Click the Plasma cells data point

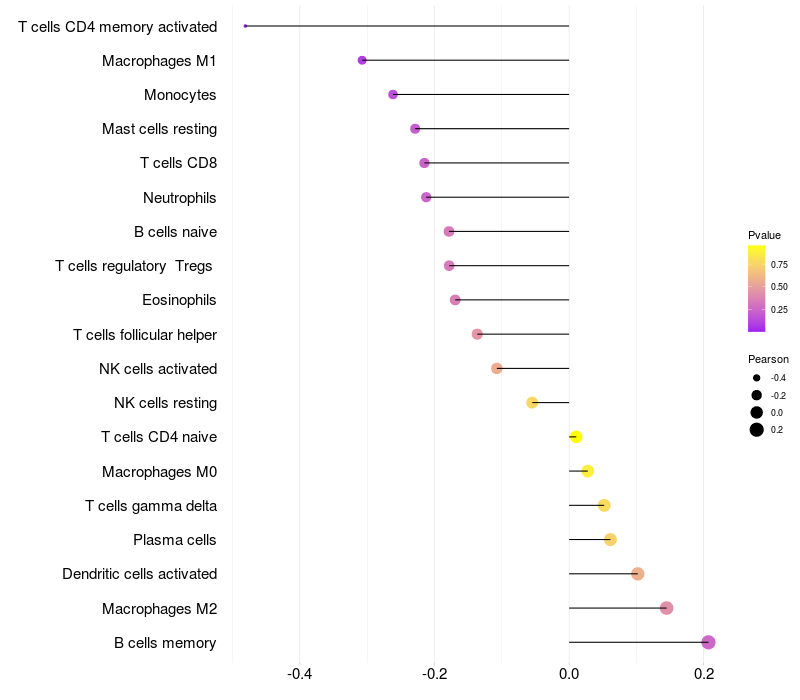[610, 540]
